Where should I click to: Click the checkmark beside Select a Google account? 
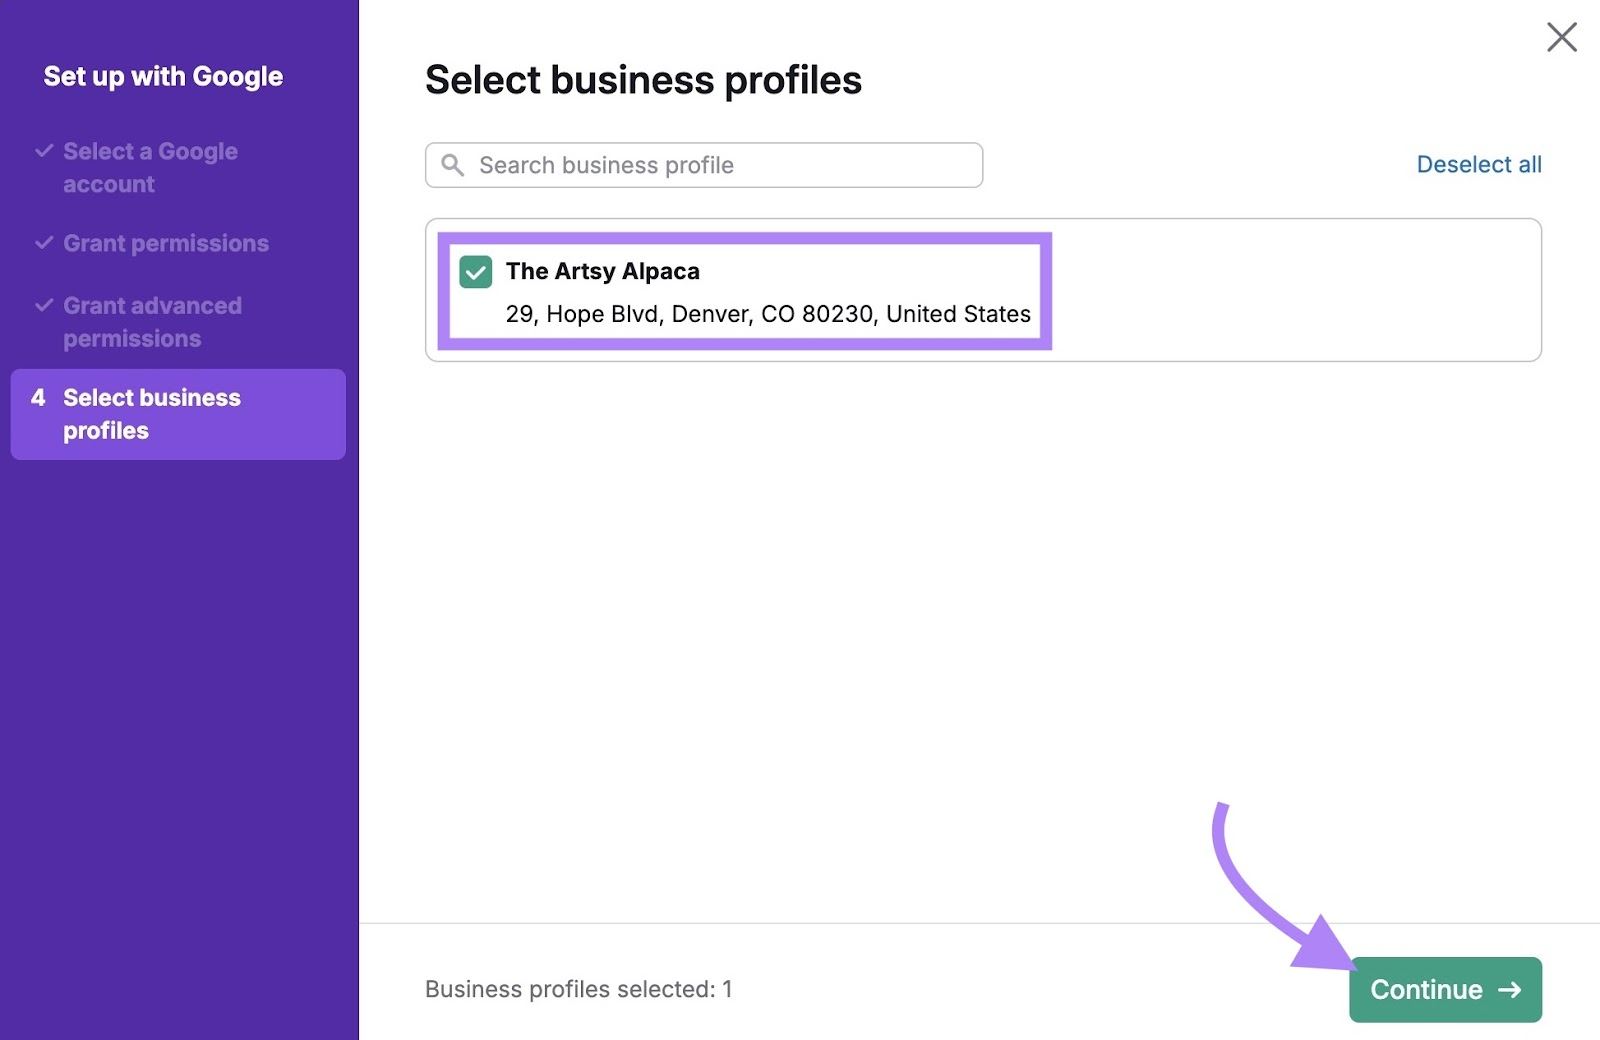(44, 150)
